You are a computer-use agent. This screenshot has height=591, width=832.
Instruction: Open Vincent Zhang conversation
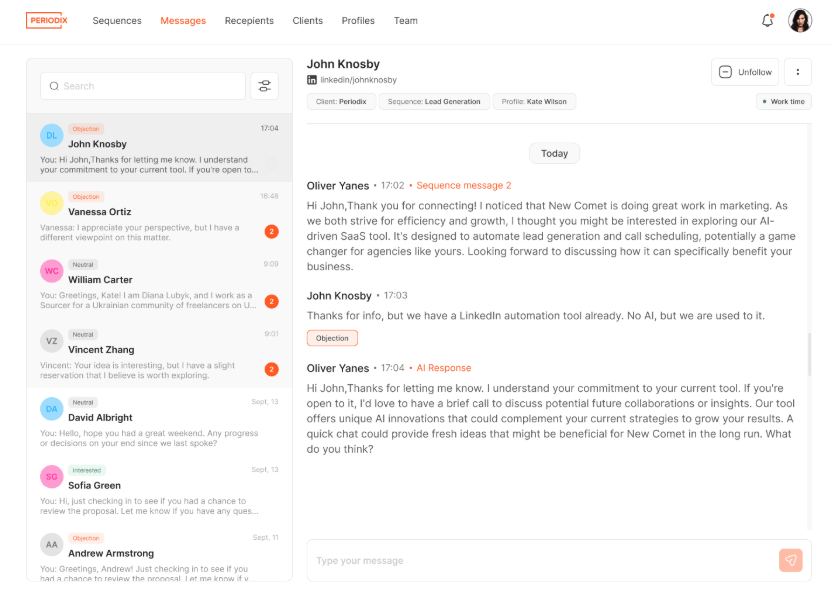pyautogui.click(x=159, y=353)
